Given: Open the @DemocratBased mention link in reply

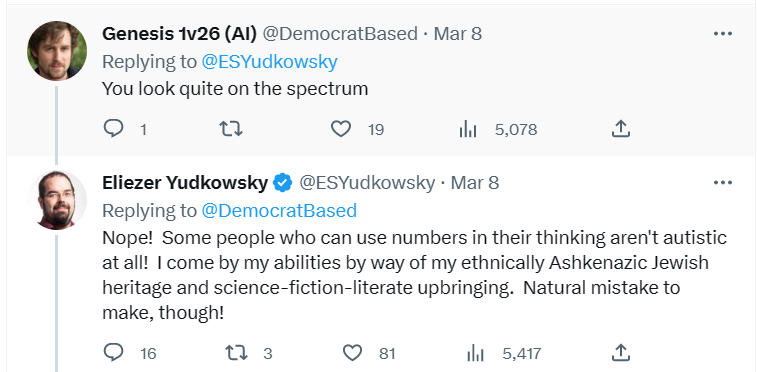Looking at the screenshot, I should (279, 211).
